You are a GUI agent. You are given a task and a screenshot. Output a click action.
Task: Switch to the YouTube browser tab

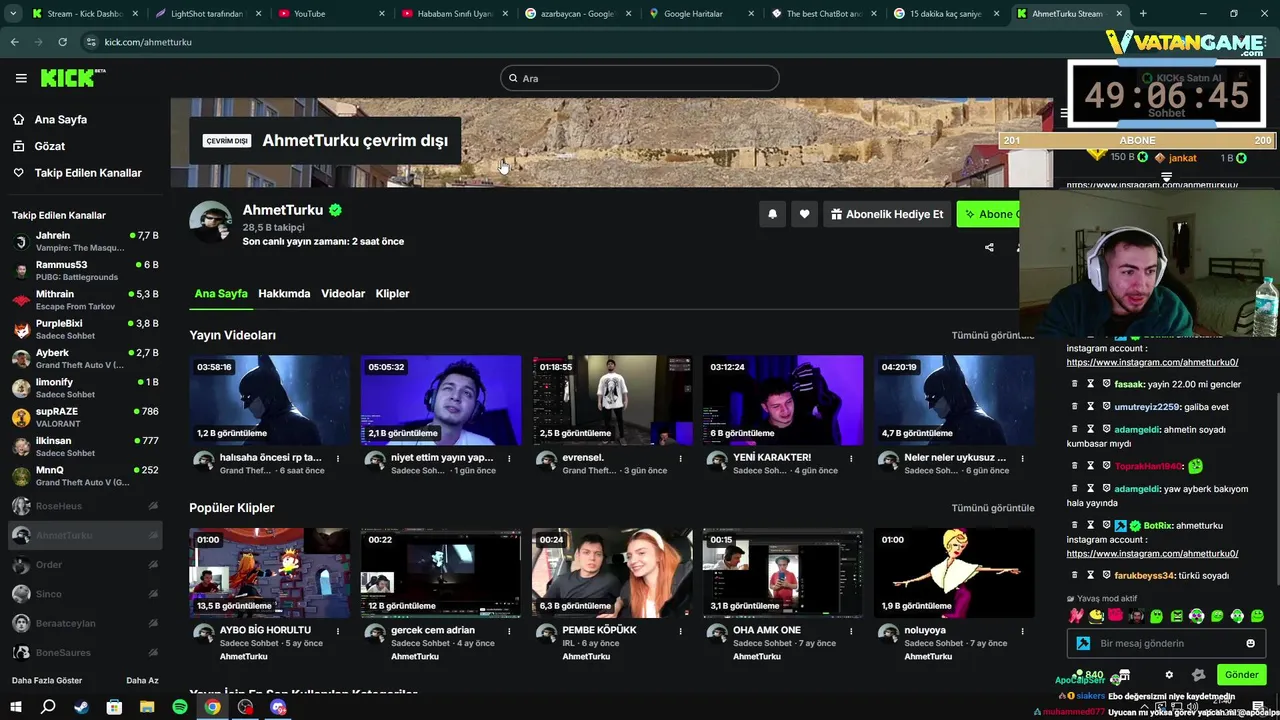point(330,14)
